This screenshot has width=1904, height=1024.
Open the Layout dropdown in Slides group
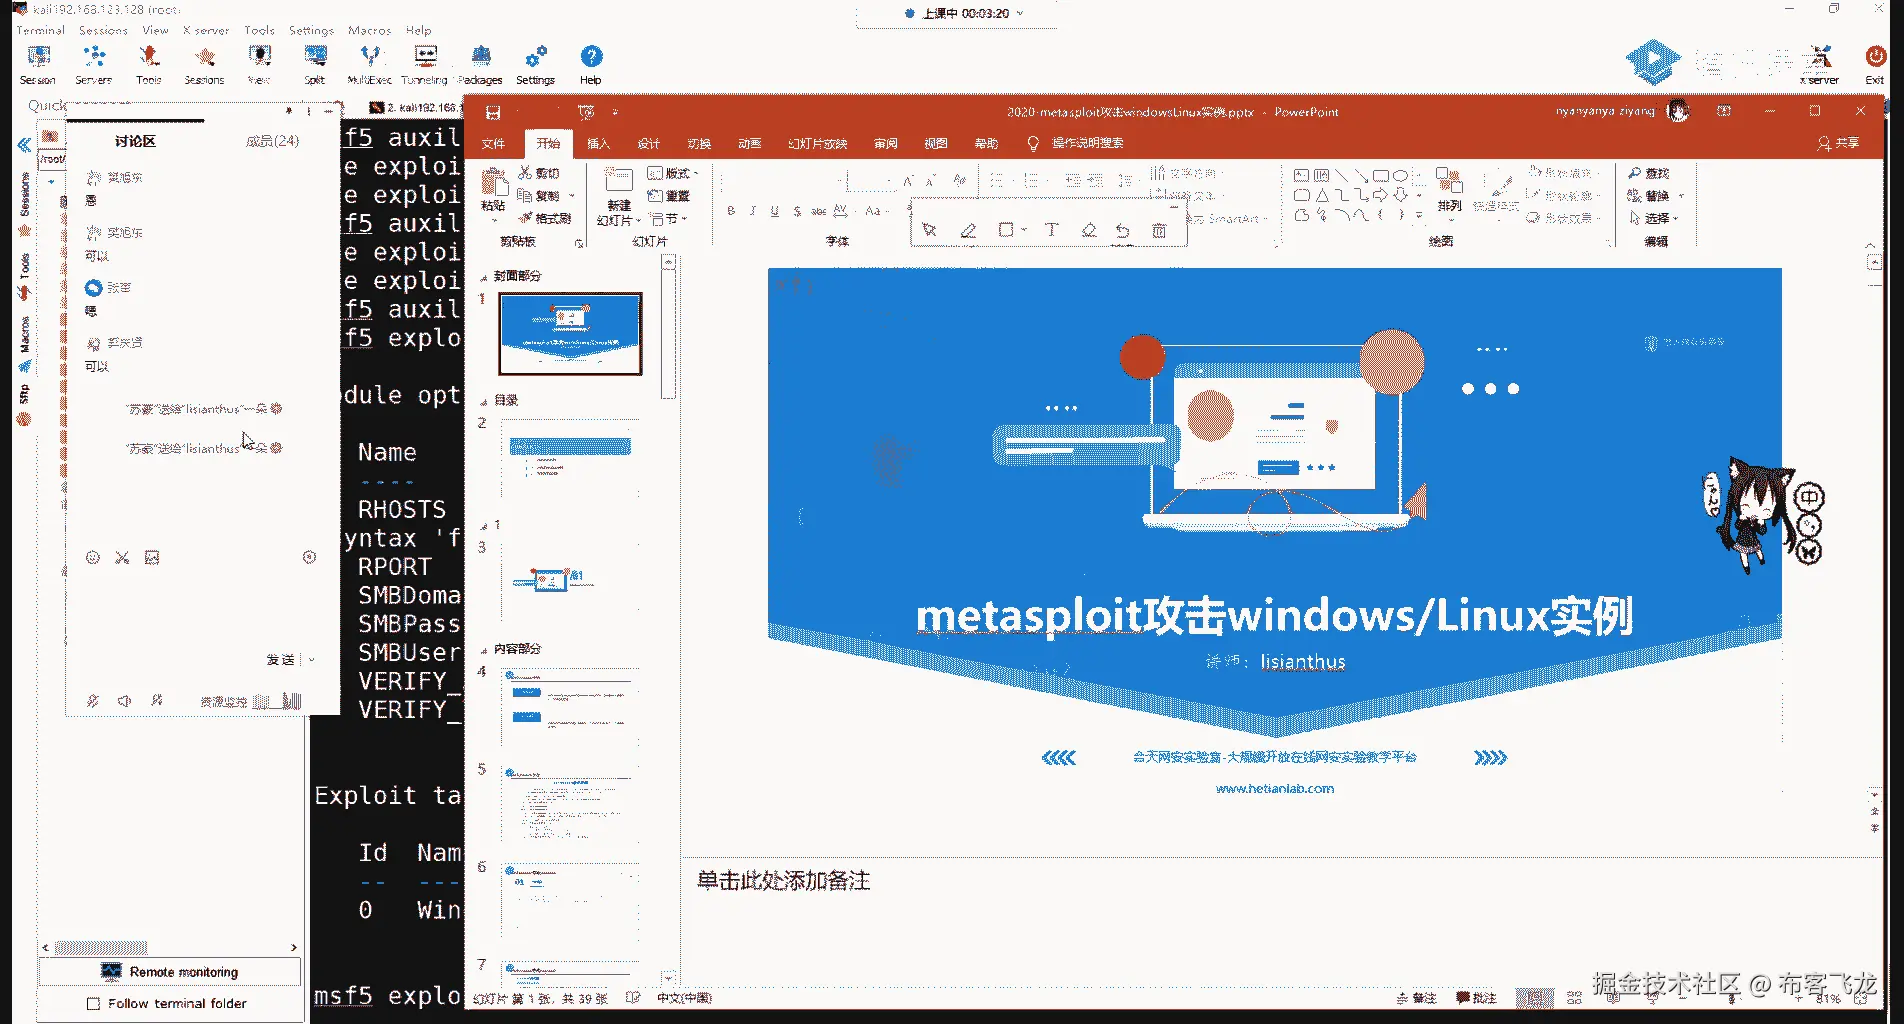click(673, 173)
